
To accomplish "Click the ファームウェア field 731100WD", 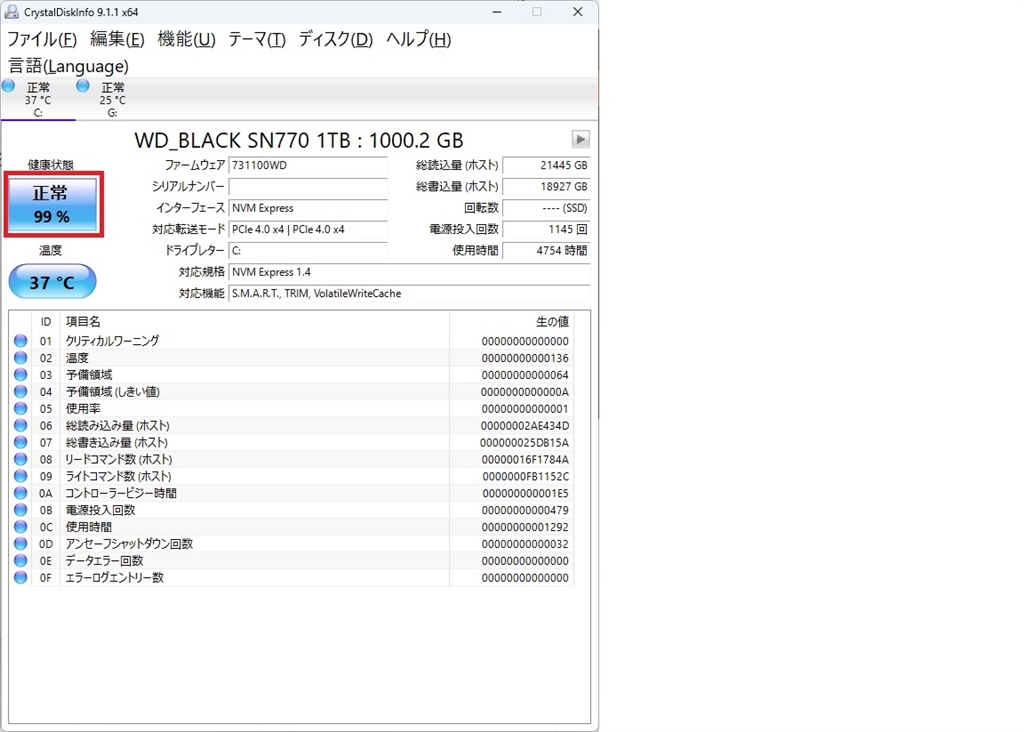I will point(308,165).
